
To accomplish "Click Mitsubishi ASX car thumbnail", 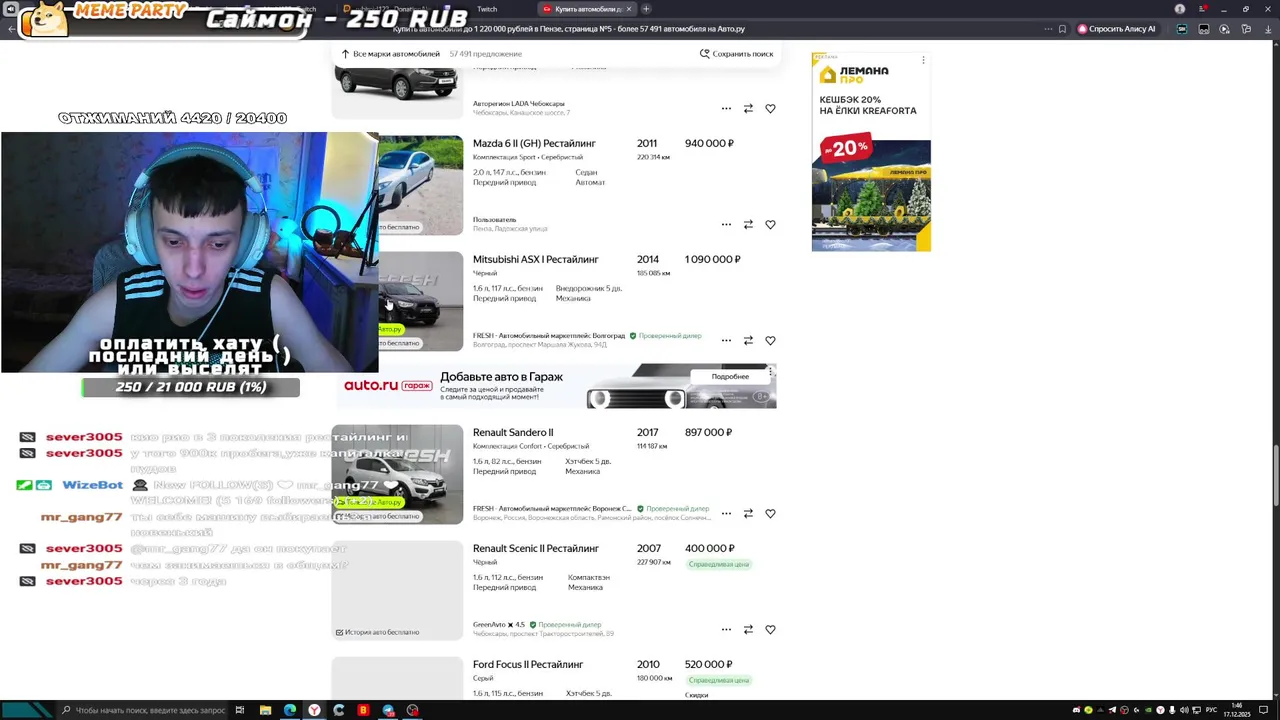I will 421,301.
